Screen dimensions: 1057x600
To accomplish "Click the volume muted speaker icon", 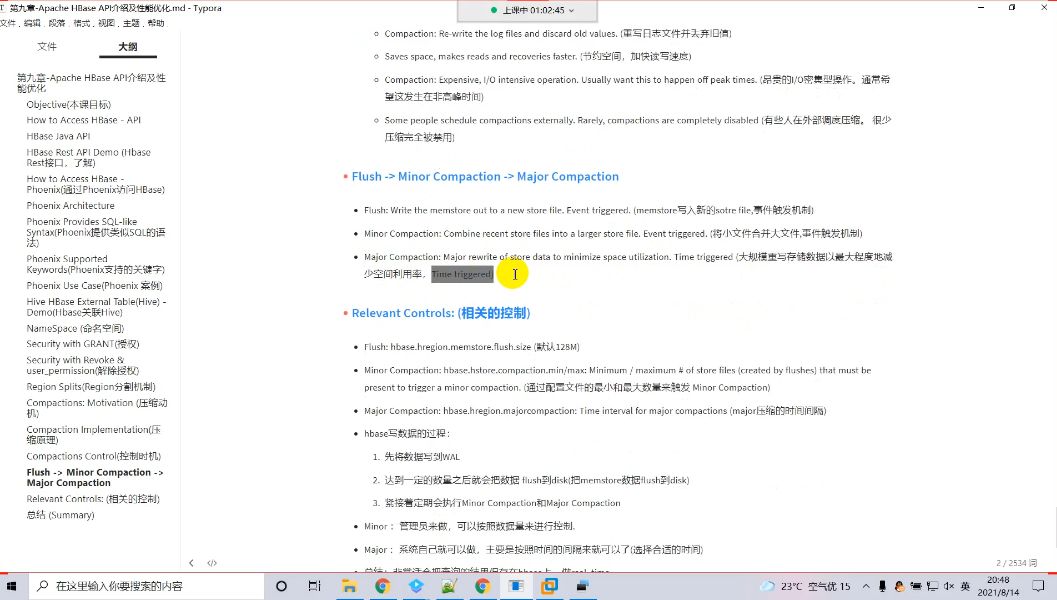I will click(948, 587).
